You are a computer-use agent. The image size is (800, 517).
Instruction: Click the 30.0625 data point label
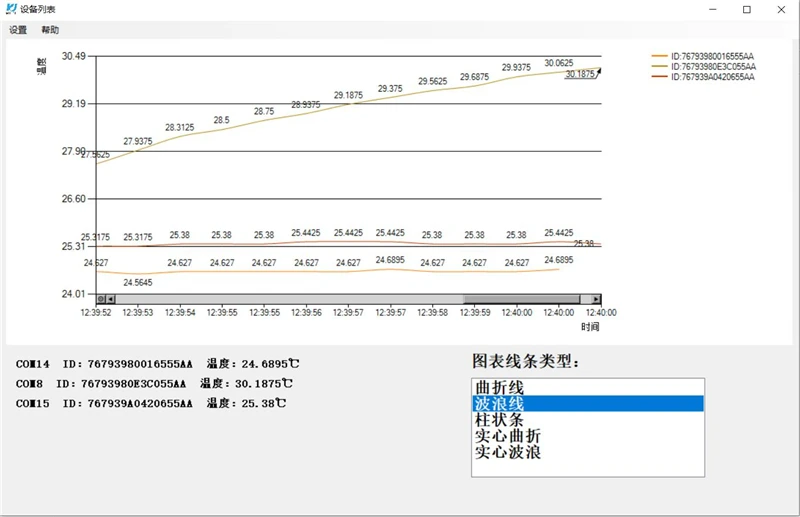(x=559, y=63)
